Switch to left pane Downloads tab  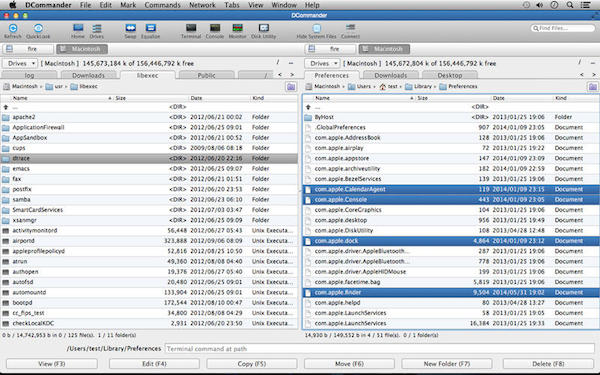pos(88,75)
